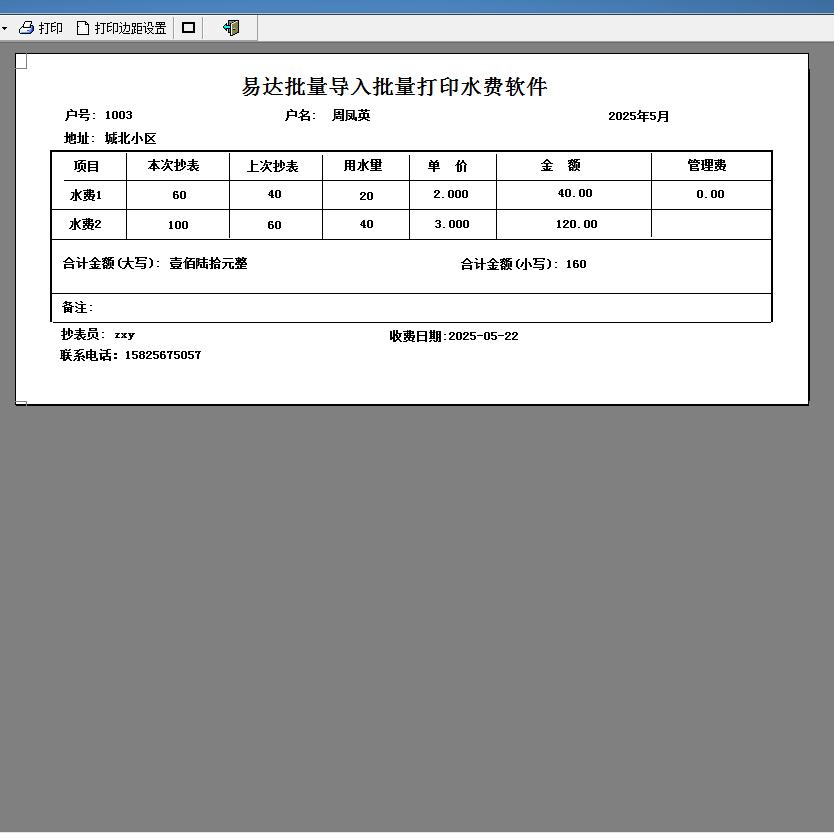Select account number 1003

pos(119,115)
